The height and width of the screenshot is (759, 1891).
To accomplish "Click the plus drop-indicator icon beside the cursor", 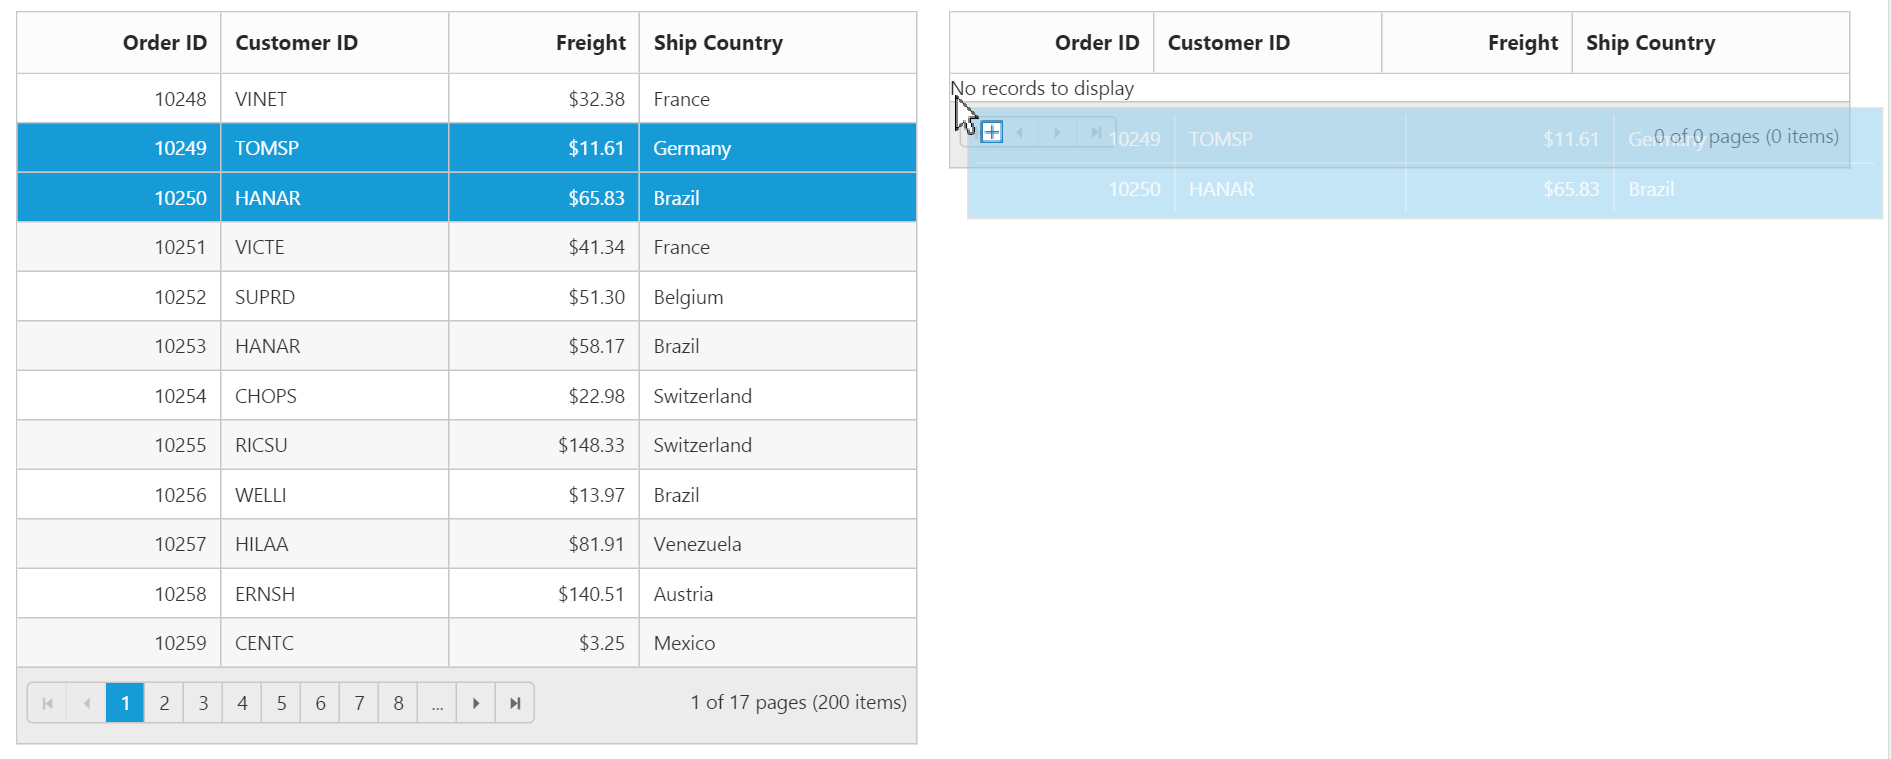I will coord(992,132).
